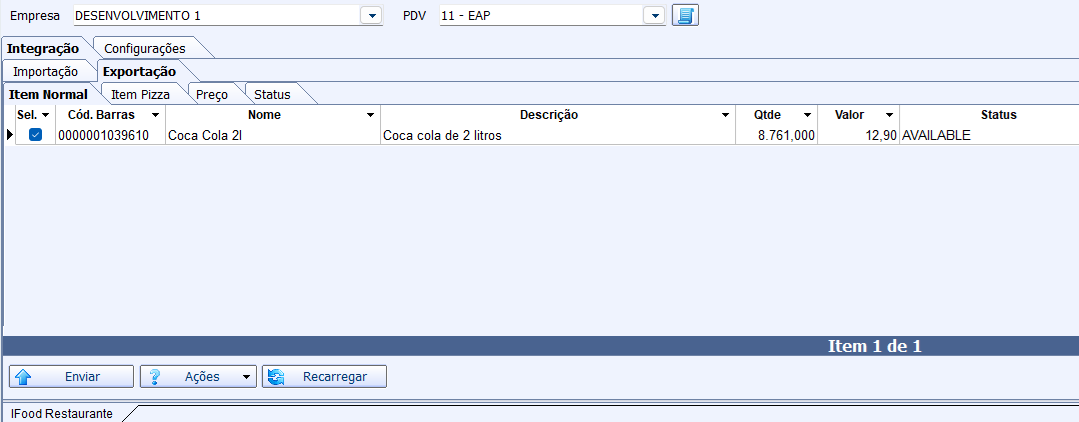
Task: Uncheck the Coca Cola 2l row checkbox
Action: tap(35, 135)
